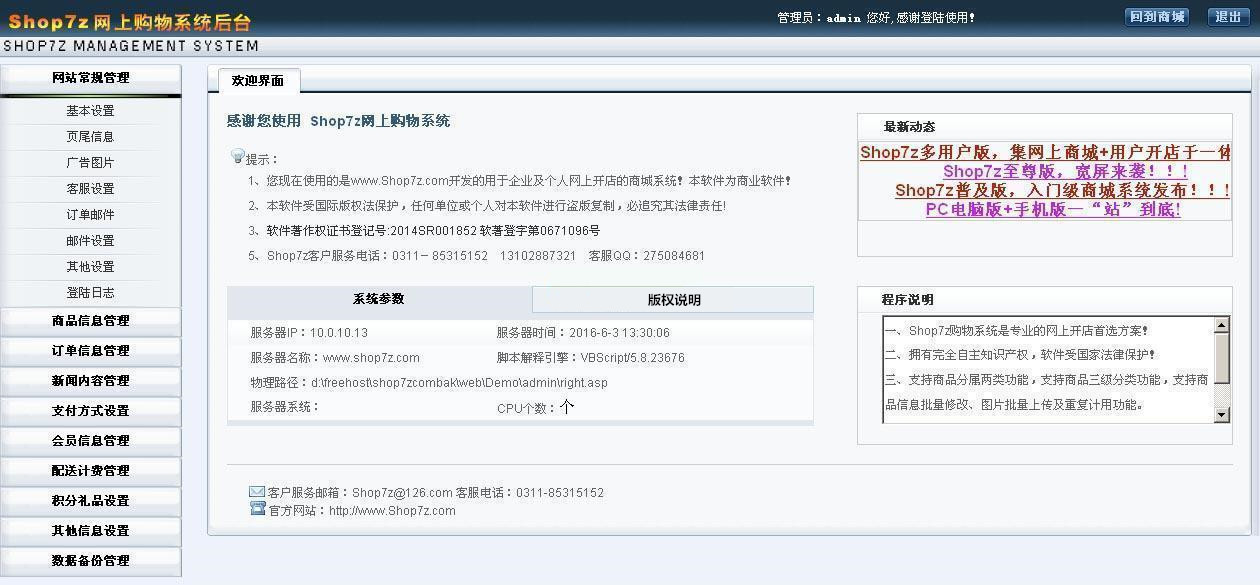Click the 脚本解释引擎 VBScript/5.8.23676 text

[591, 358]
